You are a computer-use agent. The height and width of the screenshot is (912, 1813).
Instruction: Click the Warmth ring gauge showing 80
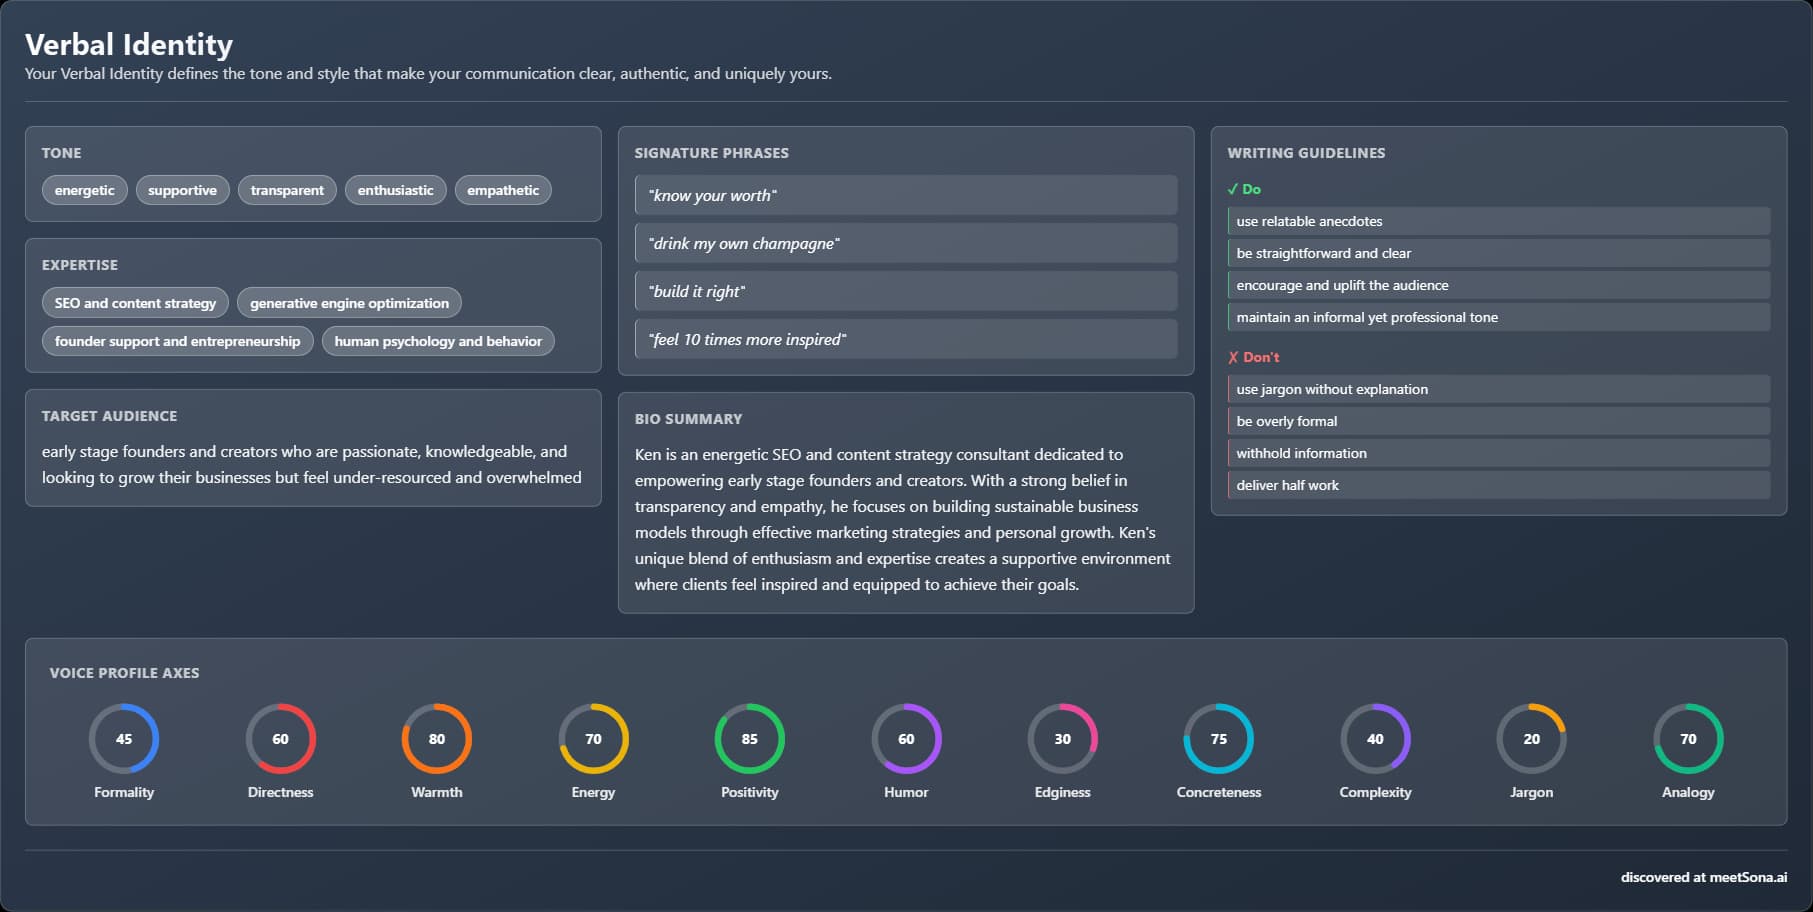(437, 739)
